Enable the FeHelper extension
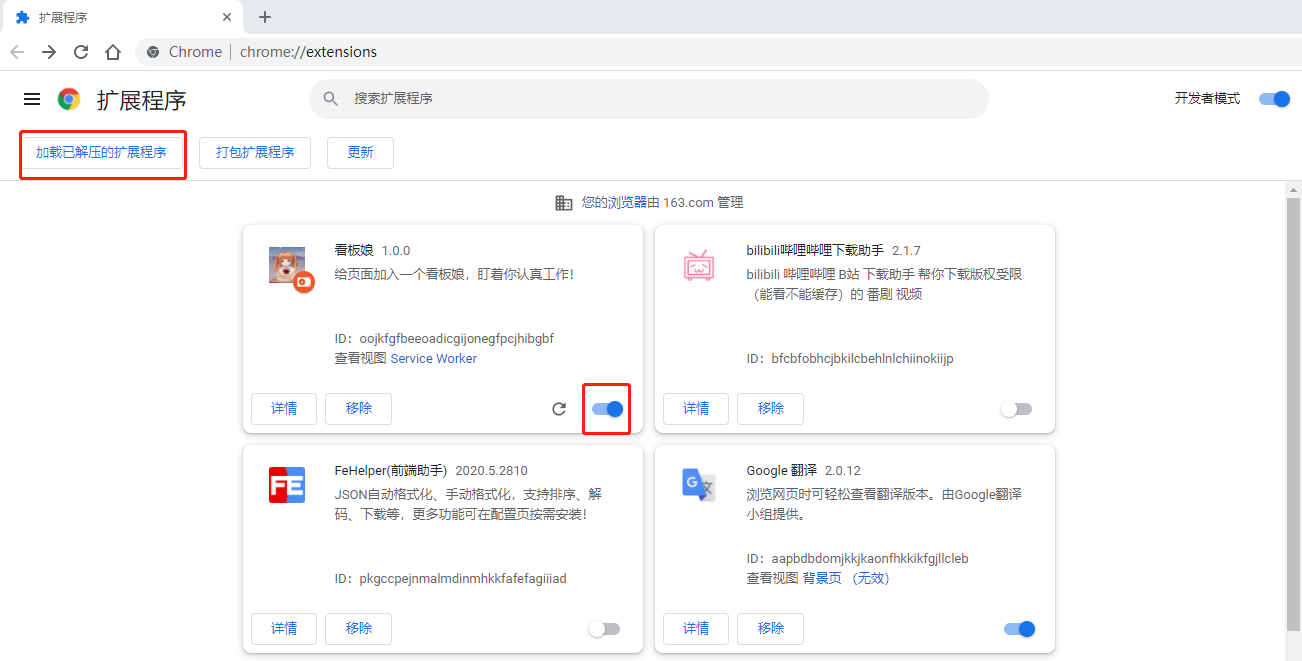1302x661 pixels. [x=604, y=629]
